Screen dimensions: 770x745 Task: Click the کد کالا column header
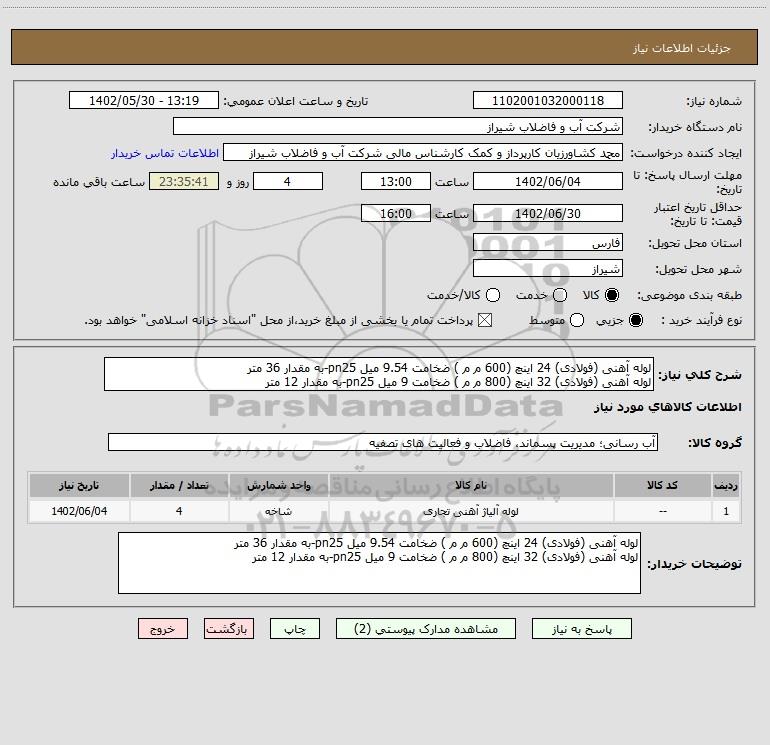[x=662, y=485]
